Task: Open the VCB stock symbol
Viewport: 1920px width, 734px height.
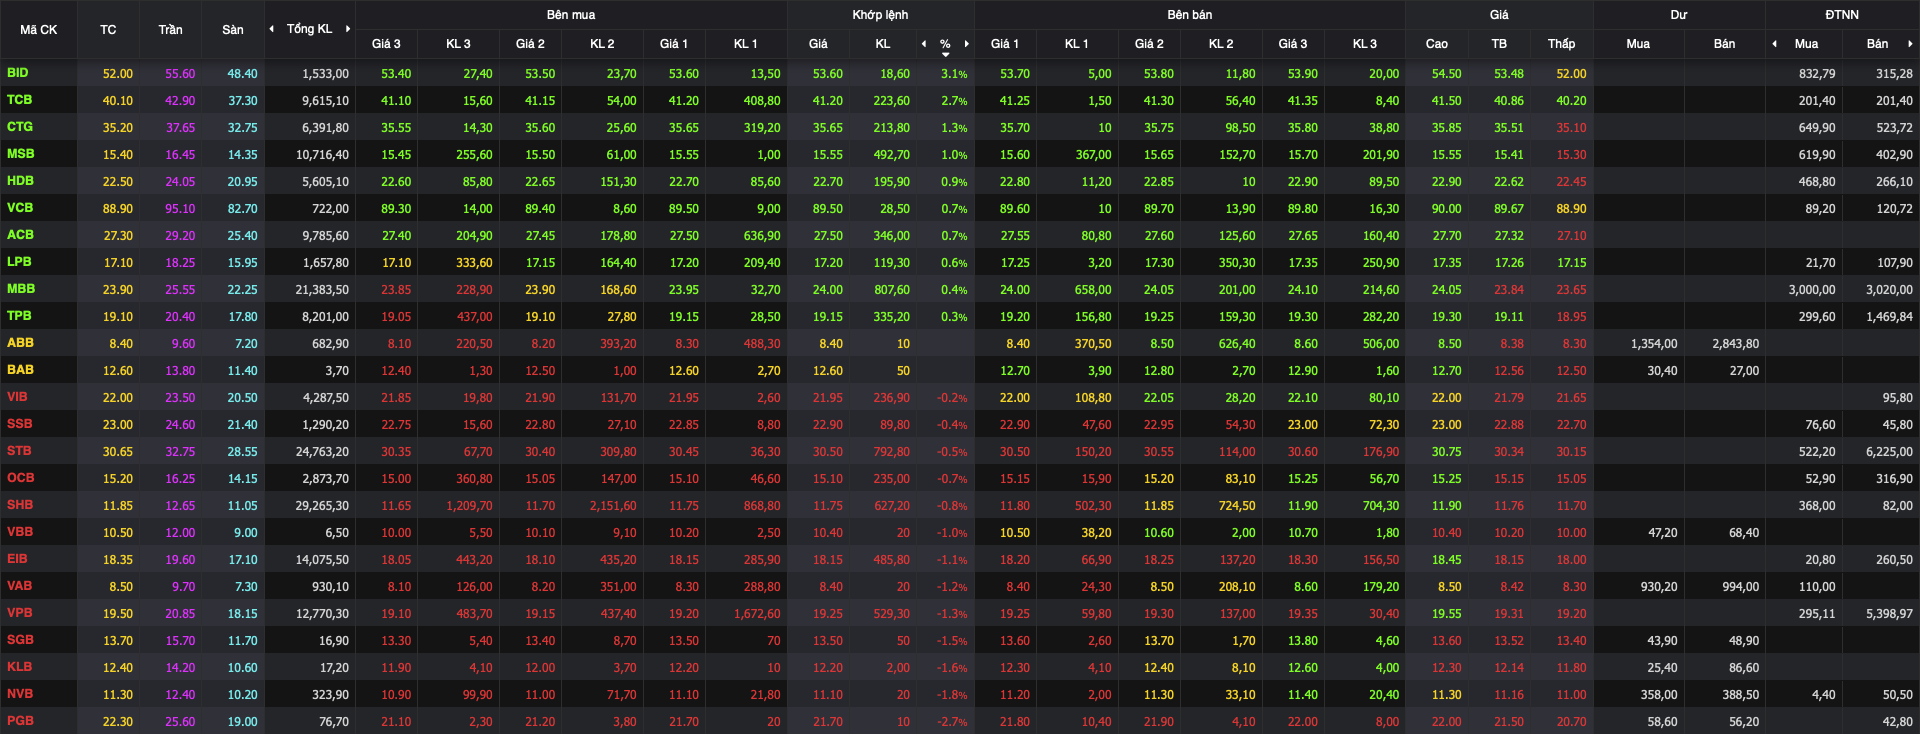Action: [x=20, y=208]
